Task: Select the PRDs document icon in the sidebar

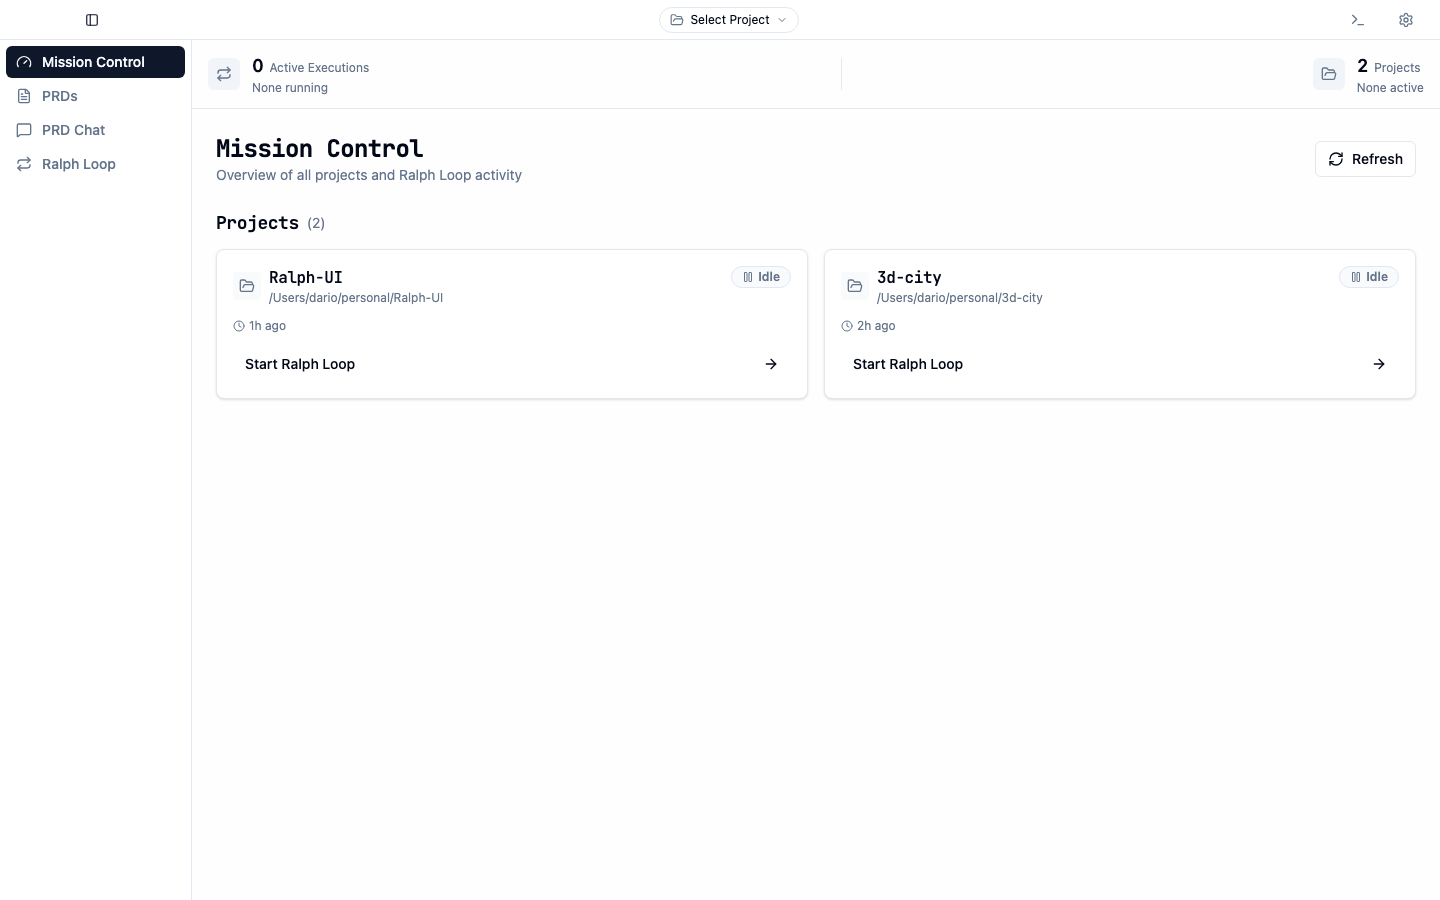Action: pos(24,96)
